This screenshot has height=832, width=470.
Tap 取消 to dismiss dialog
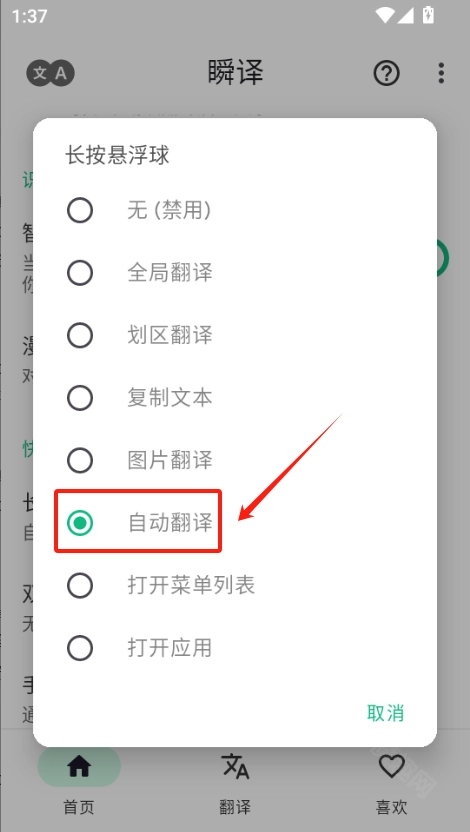[x=386, y=713]
